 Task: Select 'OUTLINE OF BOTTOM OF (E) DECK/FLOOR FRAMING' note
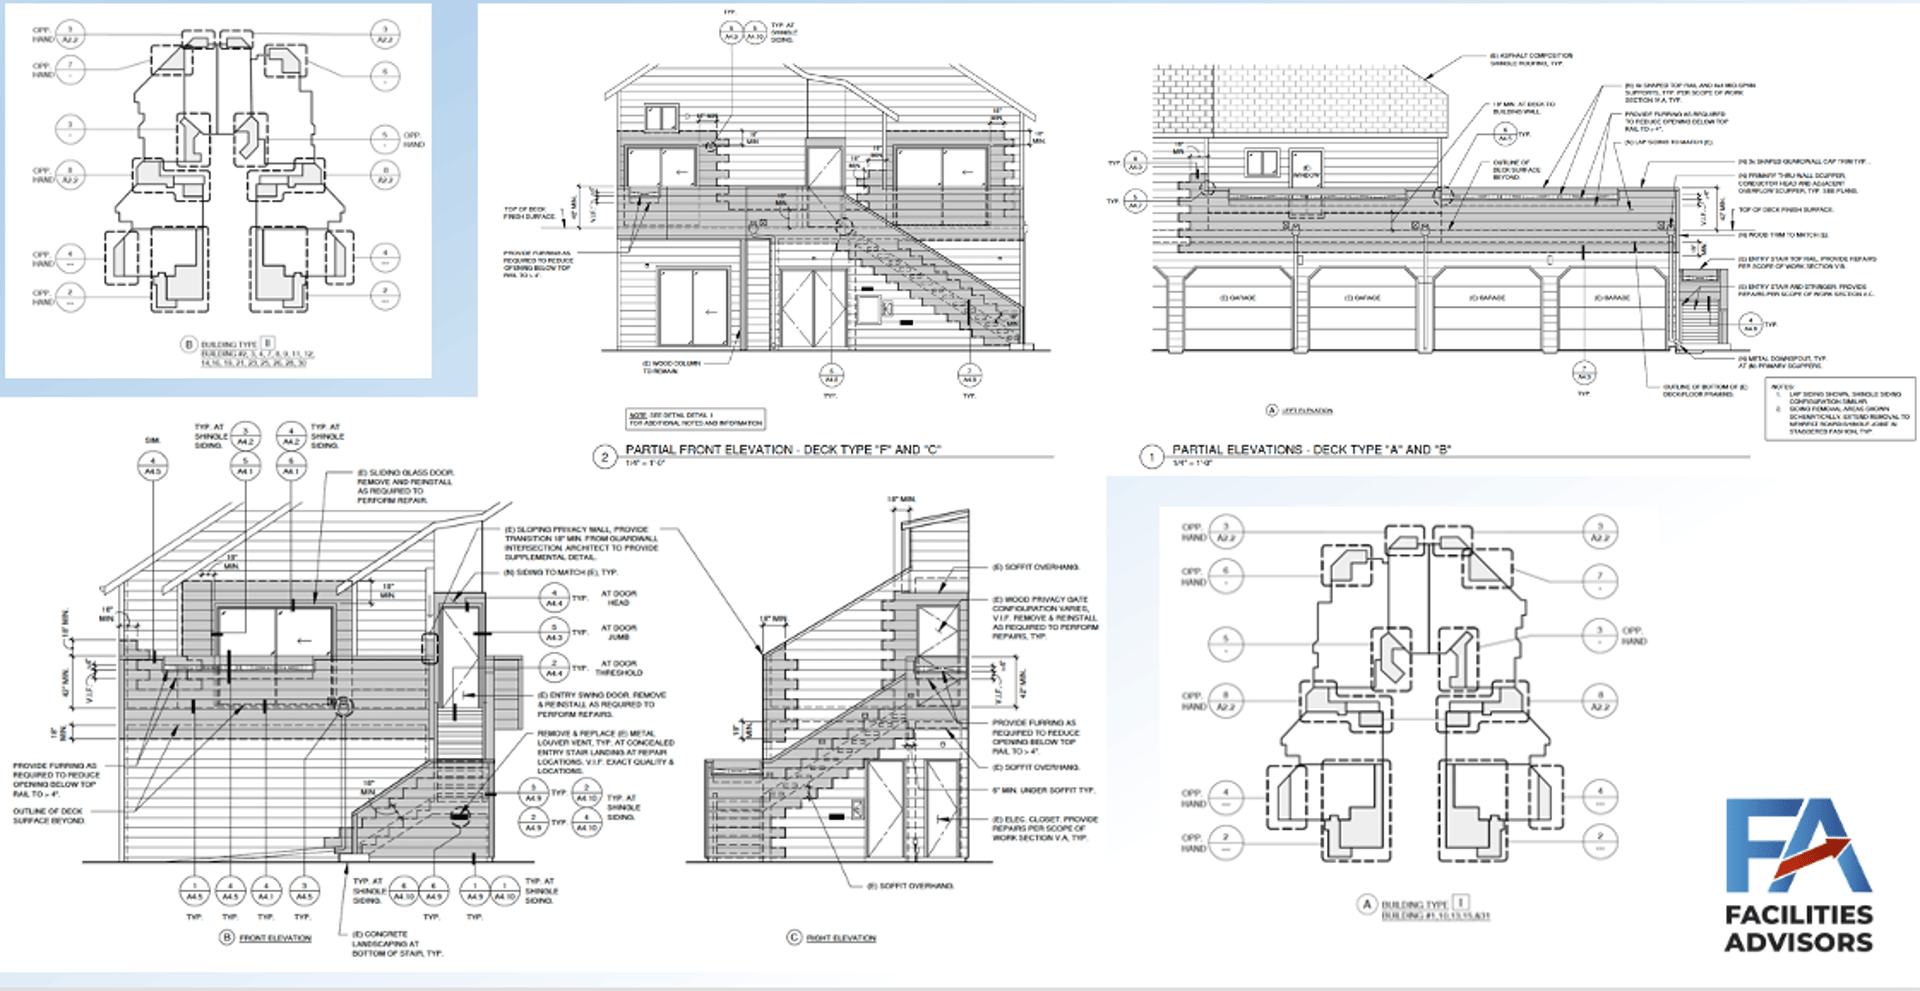1706,390
